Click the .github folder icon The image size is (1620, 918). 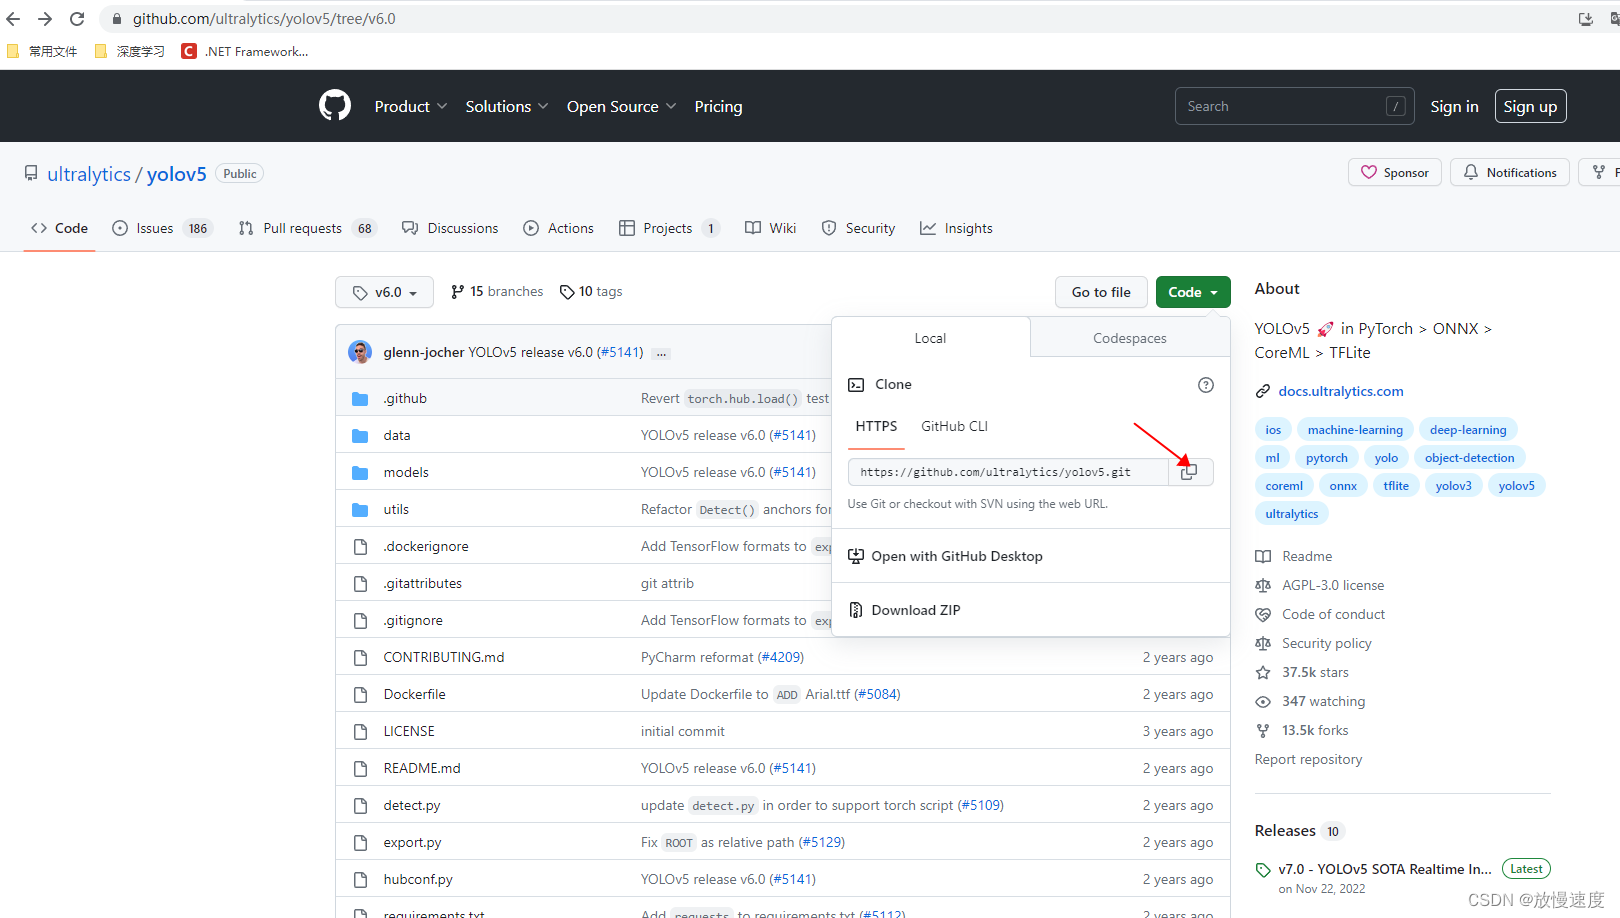(x=360, y=399)
